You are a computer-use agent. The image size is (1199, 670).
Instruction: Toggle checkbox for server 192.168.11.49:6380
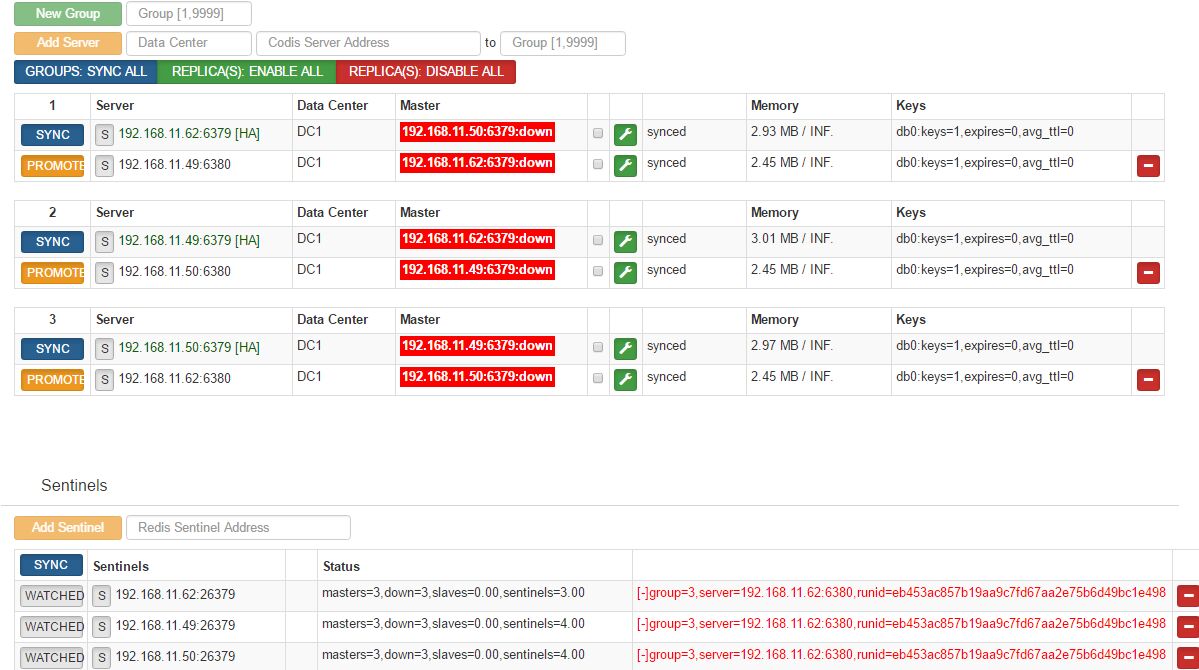598,164
